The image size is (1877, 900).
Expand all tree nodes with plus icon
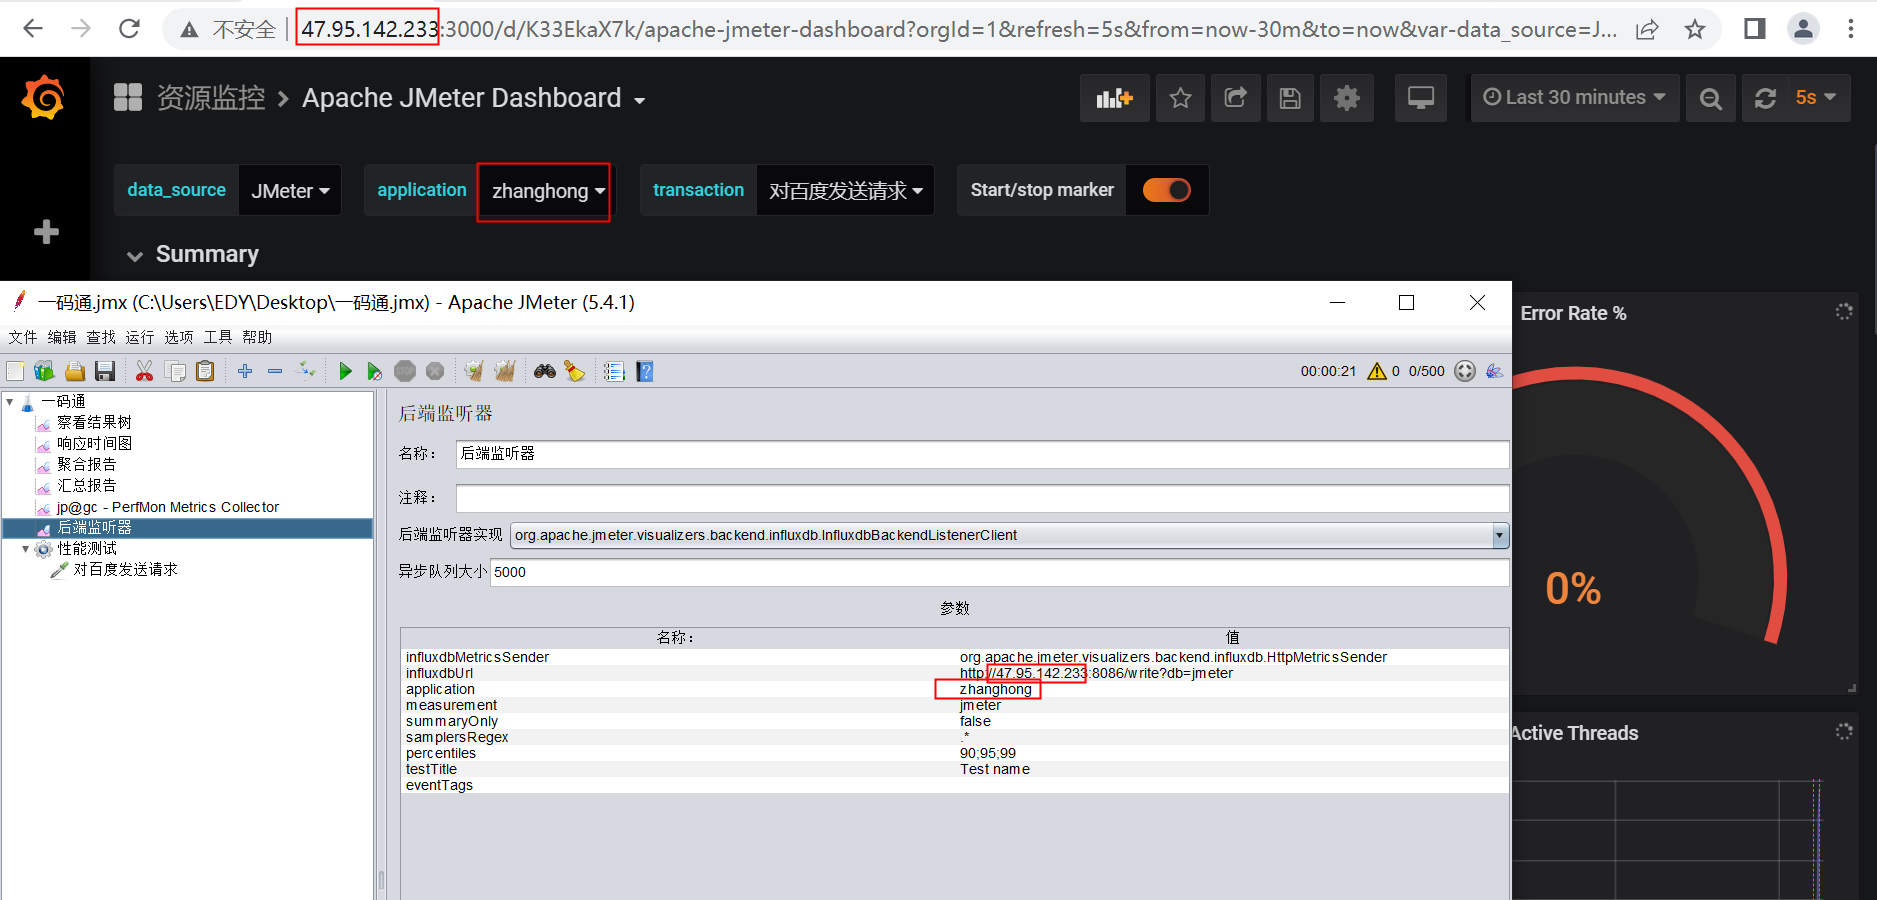[245, 372]
